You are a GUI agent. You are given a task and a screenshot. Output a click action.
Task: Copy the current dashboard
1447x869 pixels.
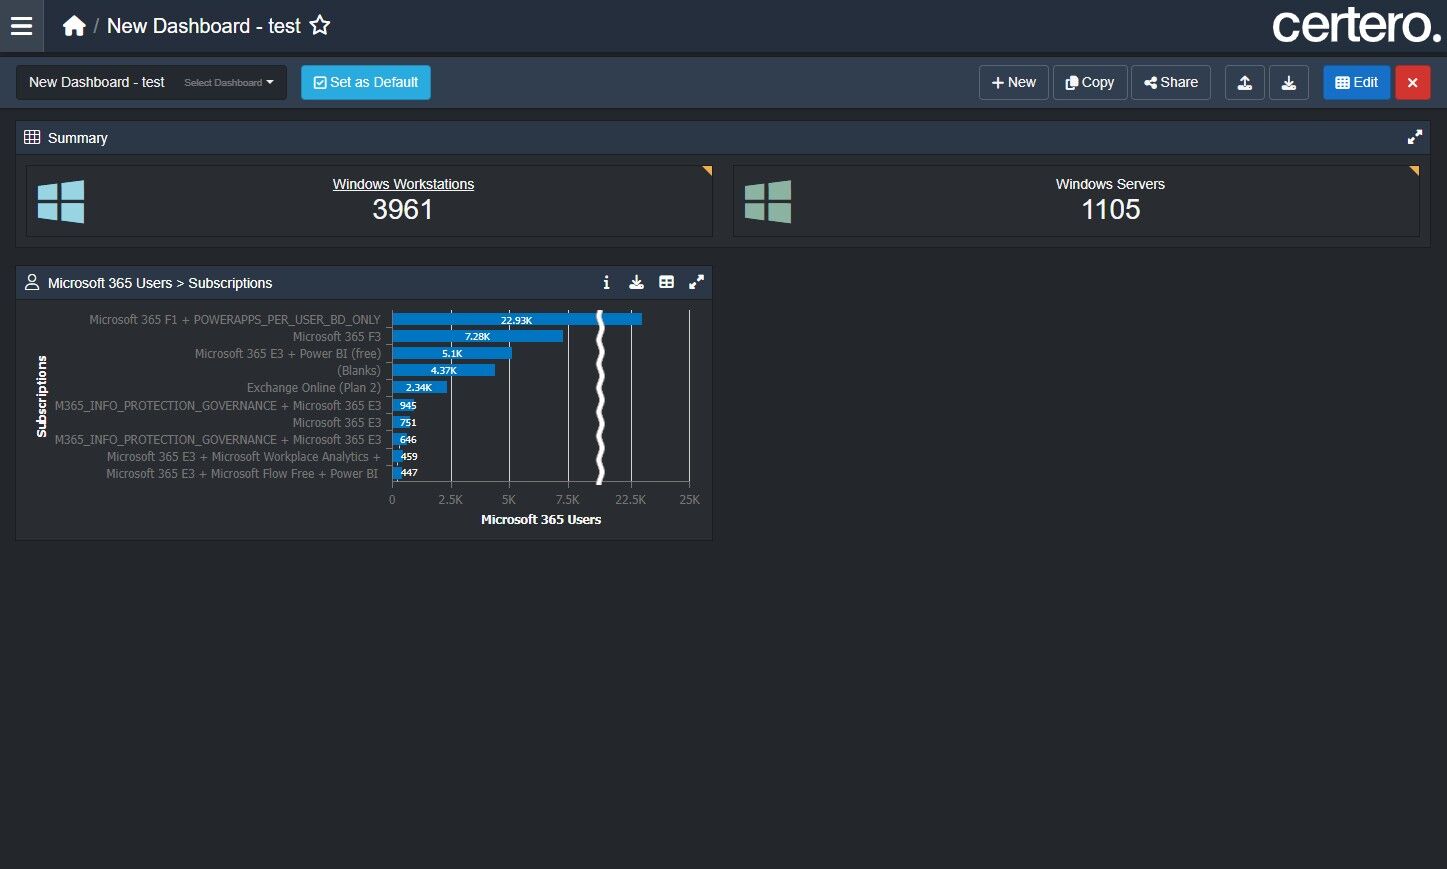tap(1090, 82)
